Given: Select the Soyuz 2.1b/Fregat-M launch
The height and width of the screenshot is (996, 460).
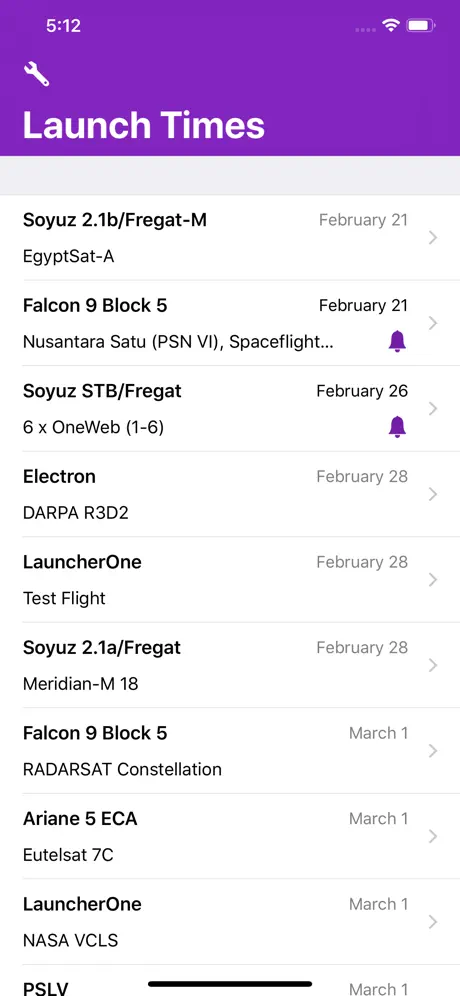Looking at the screenshot, I should coord(230,238).
